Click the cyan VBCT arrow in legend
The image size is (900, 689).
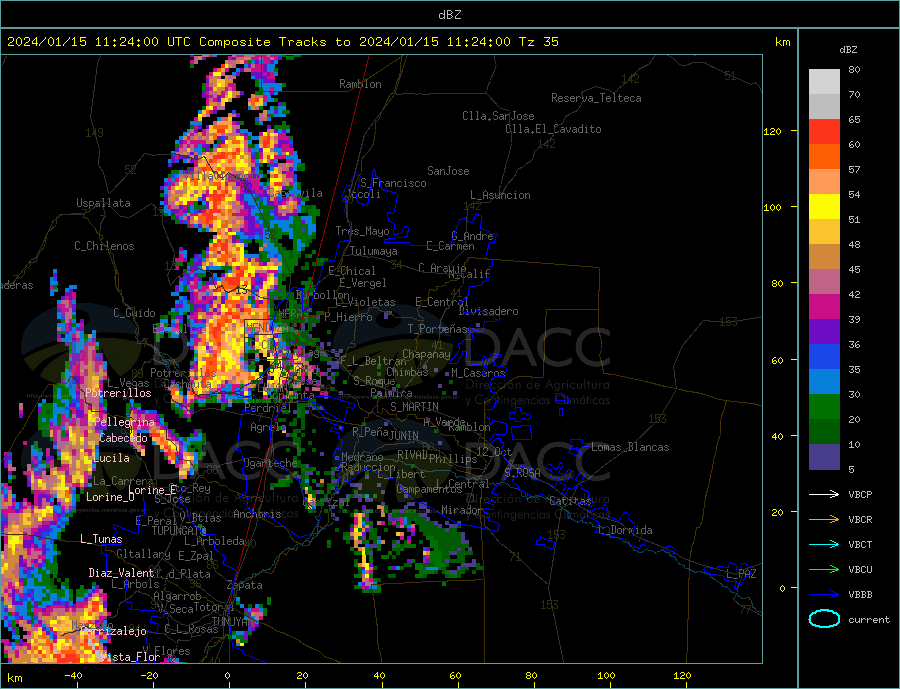coord(824,544)
